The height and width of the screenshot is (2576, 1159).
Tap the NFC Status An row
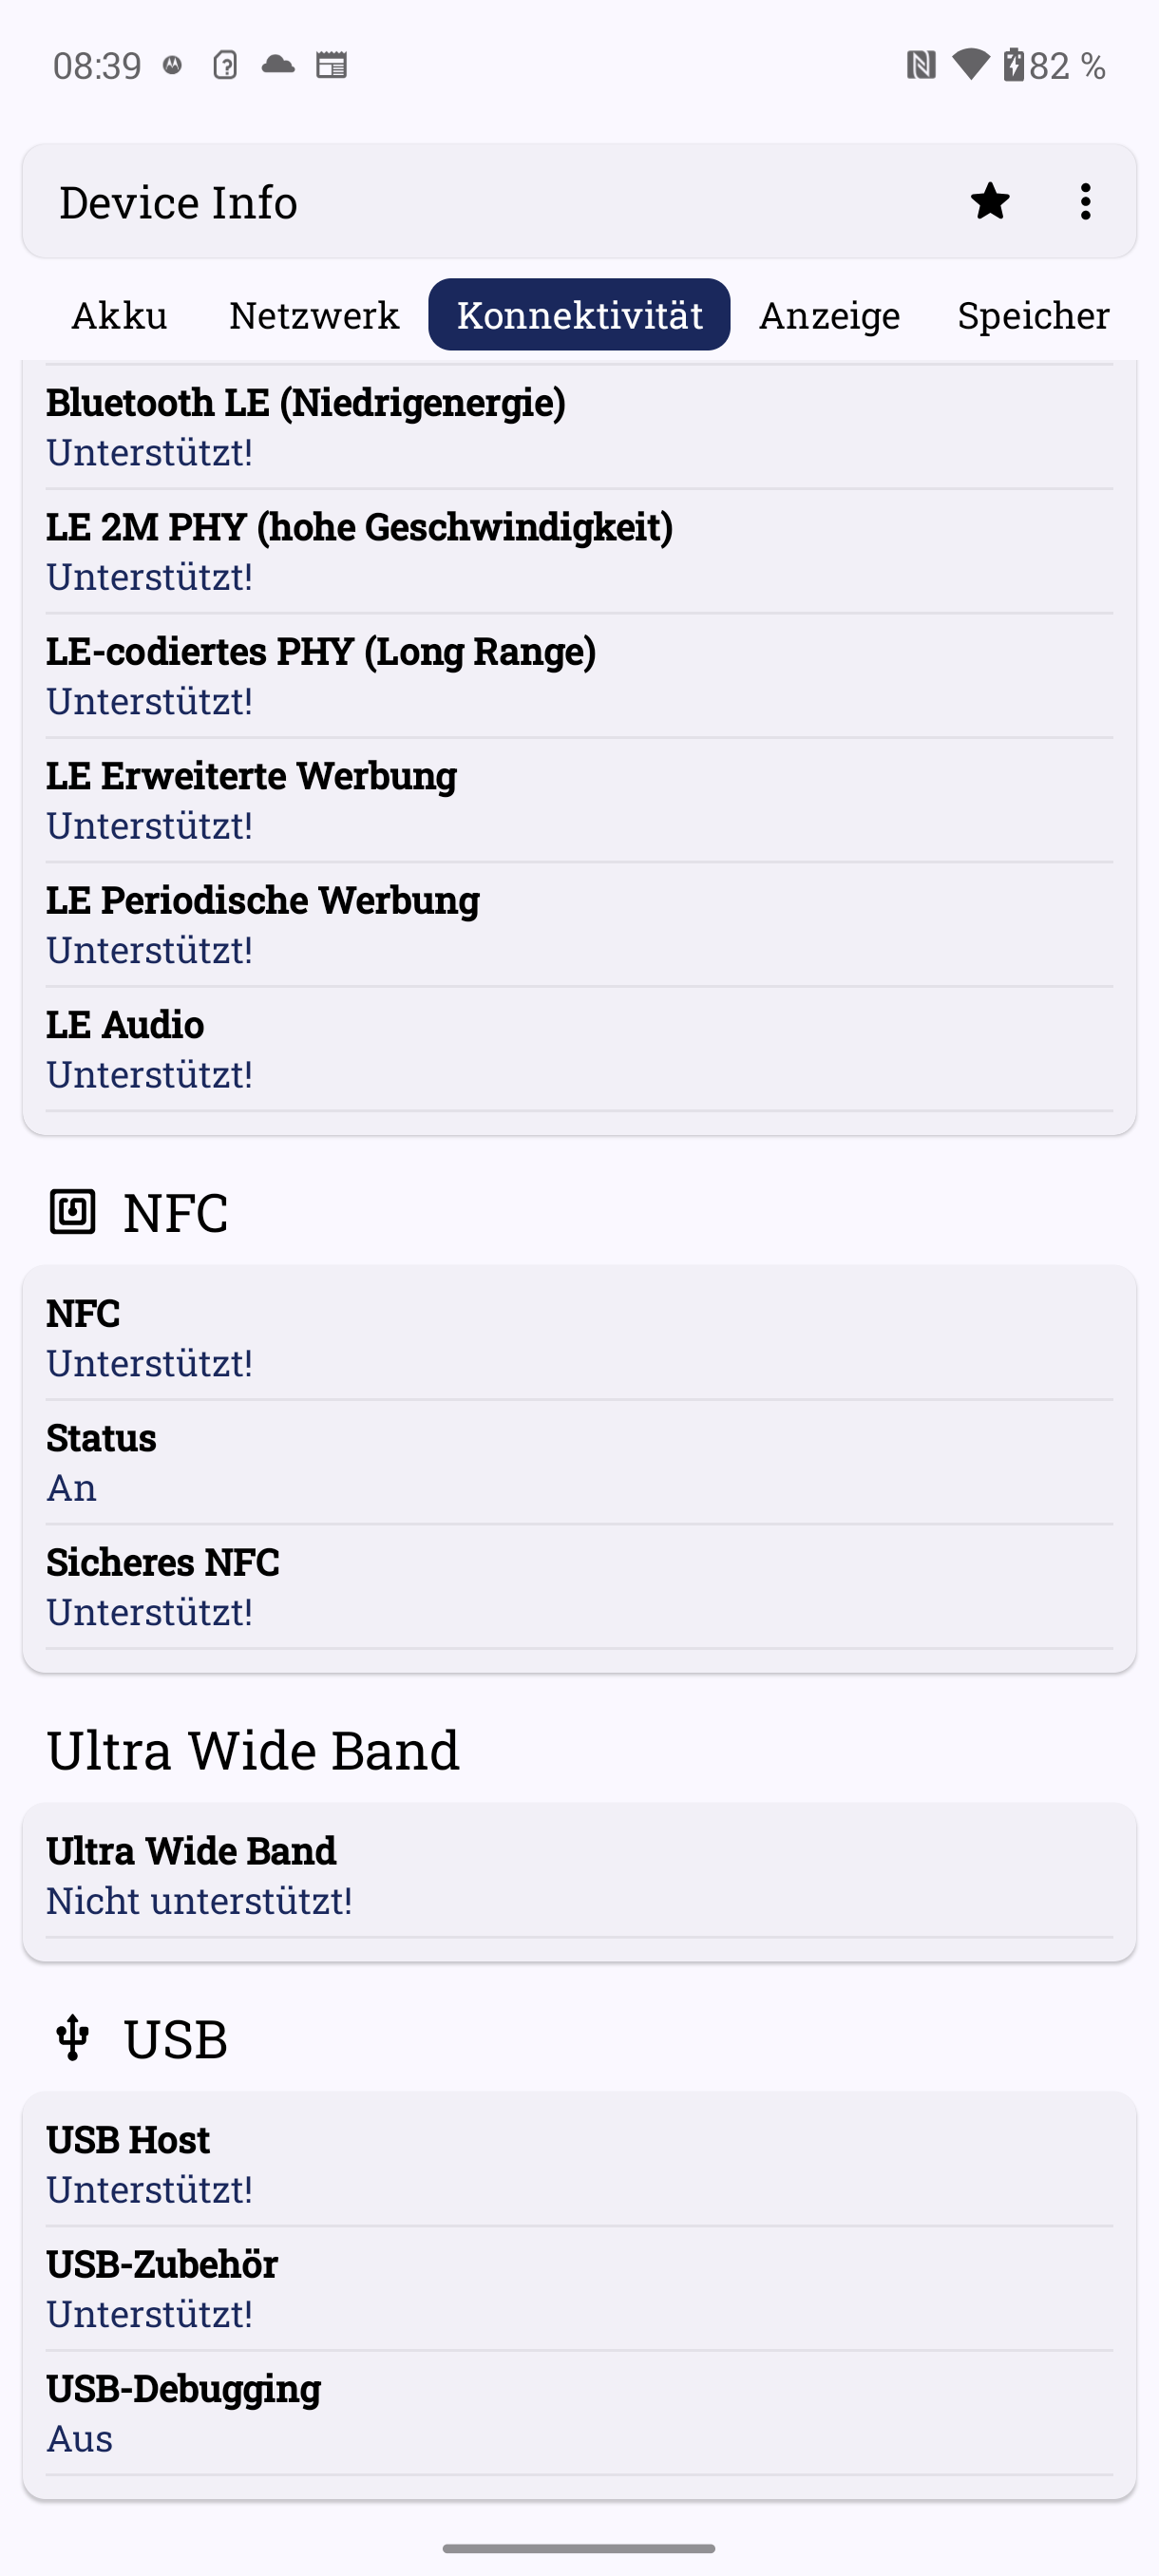tap(579, 1462)
